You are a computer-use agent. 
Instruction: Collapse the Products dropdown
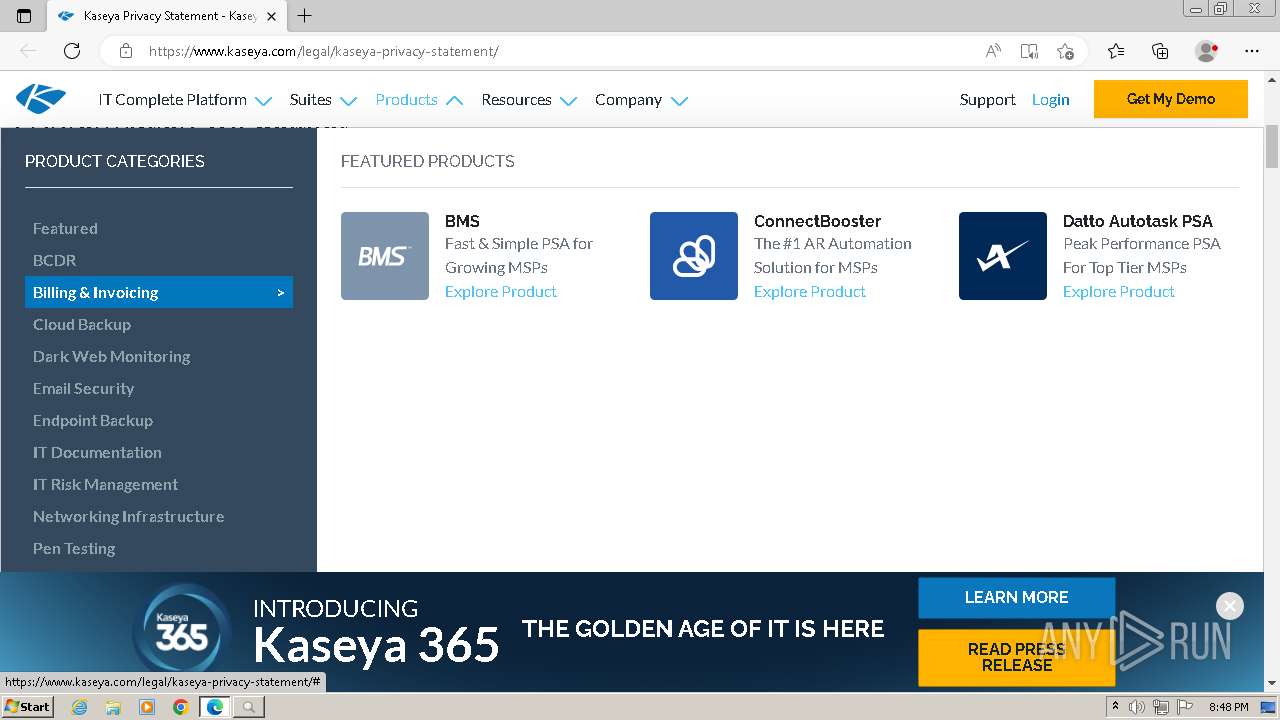419,100
